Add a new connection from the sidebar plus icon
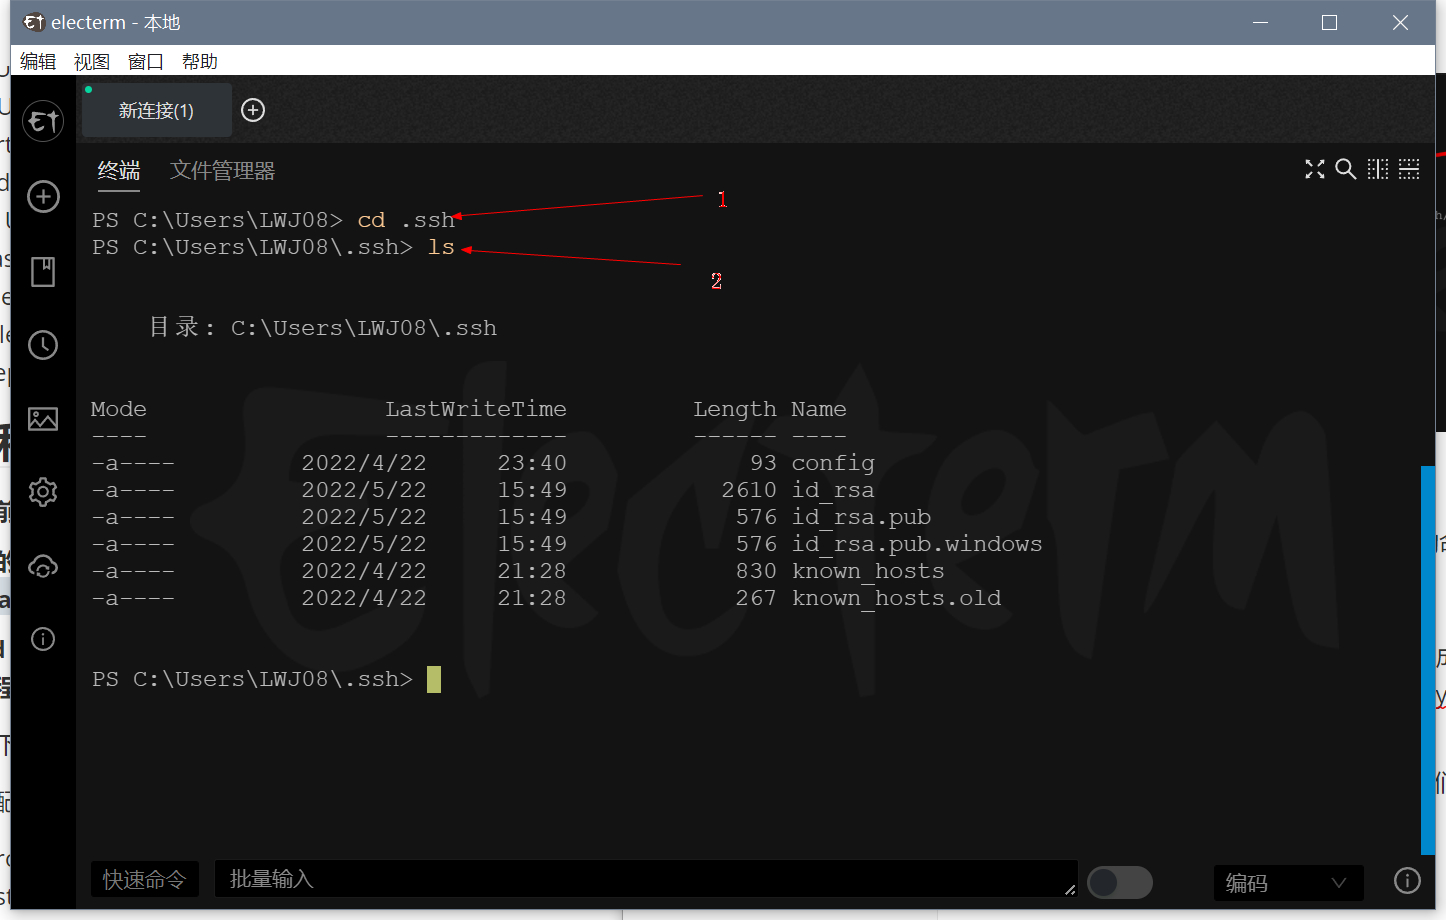 (43, 197)
